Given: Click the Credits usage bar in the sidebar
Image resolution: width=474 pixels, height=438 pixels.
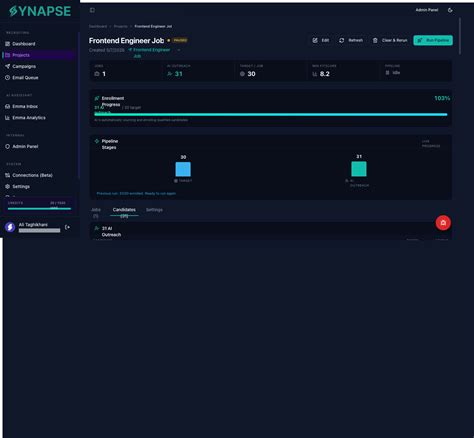Looking at the screenshot, I should [x=39, y=209].
